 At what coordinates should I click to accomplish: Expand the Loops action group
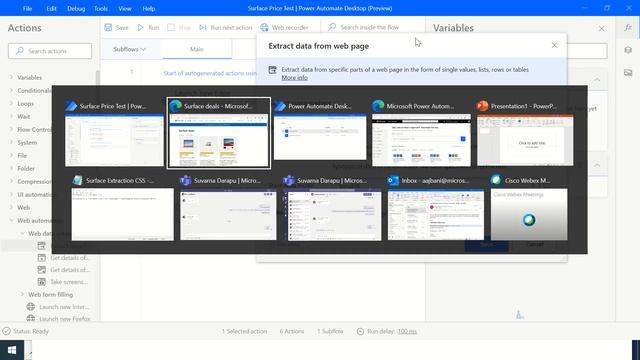(11, 103)
